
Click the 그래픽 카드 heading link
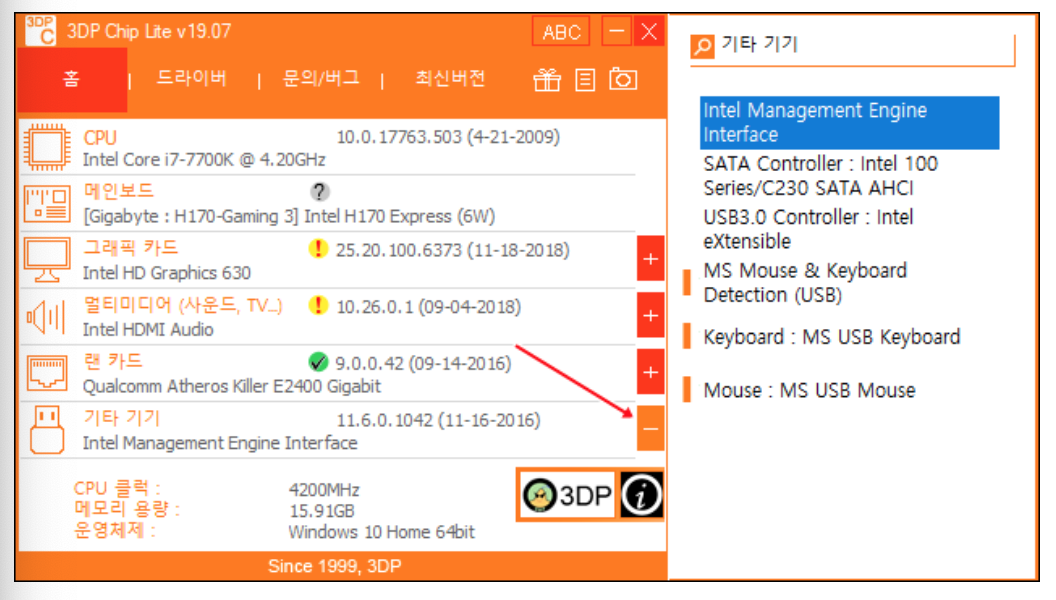click(131, 247)
